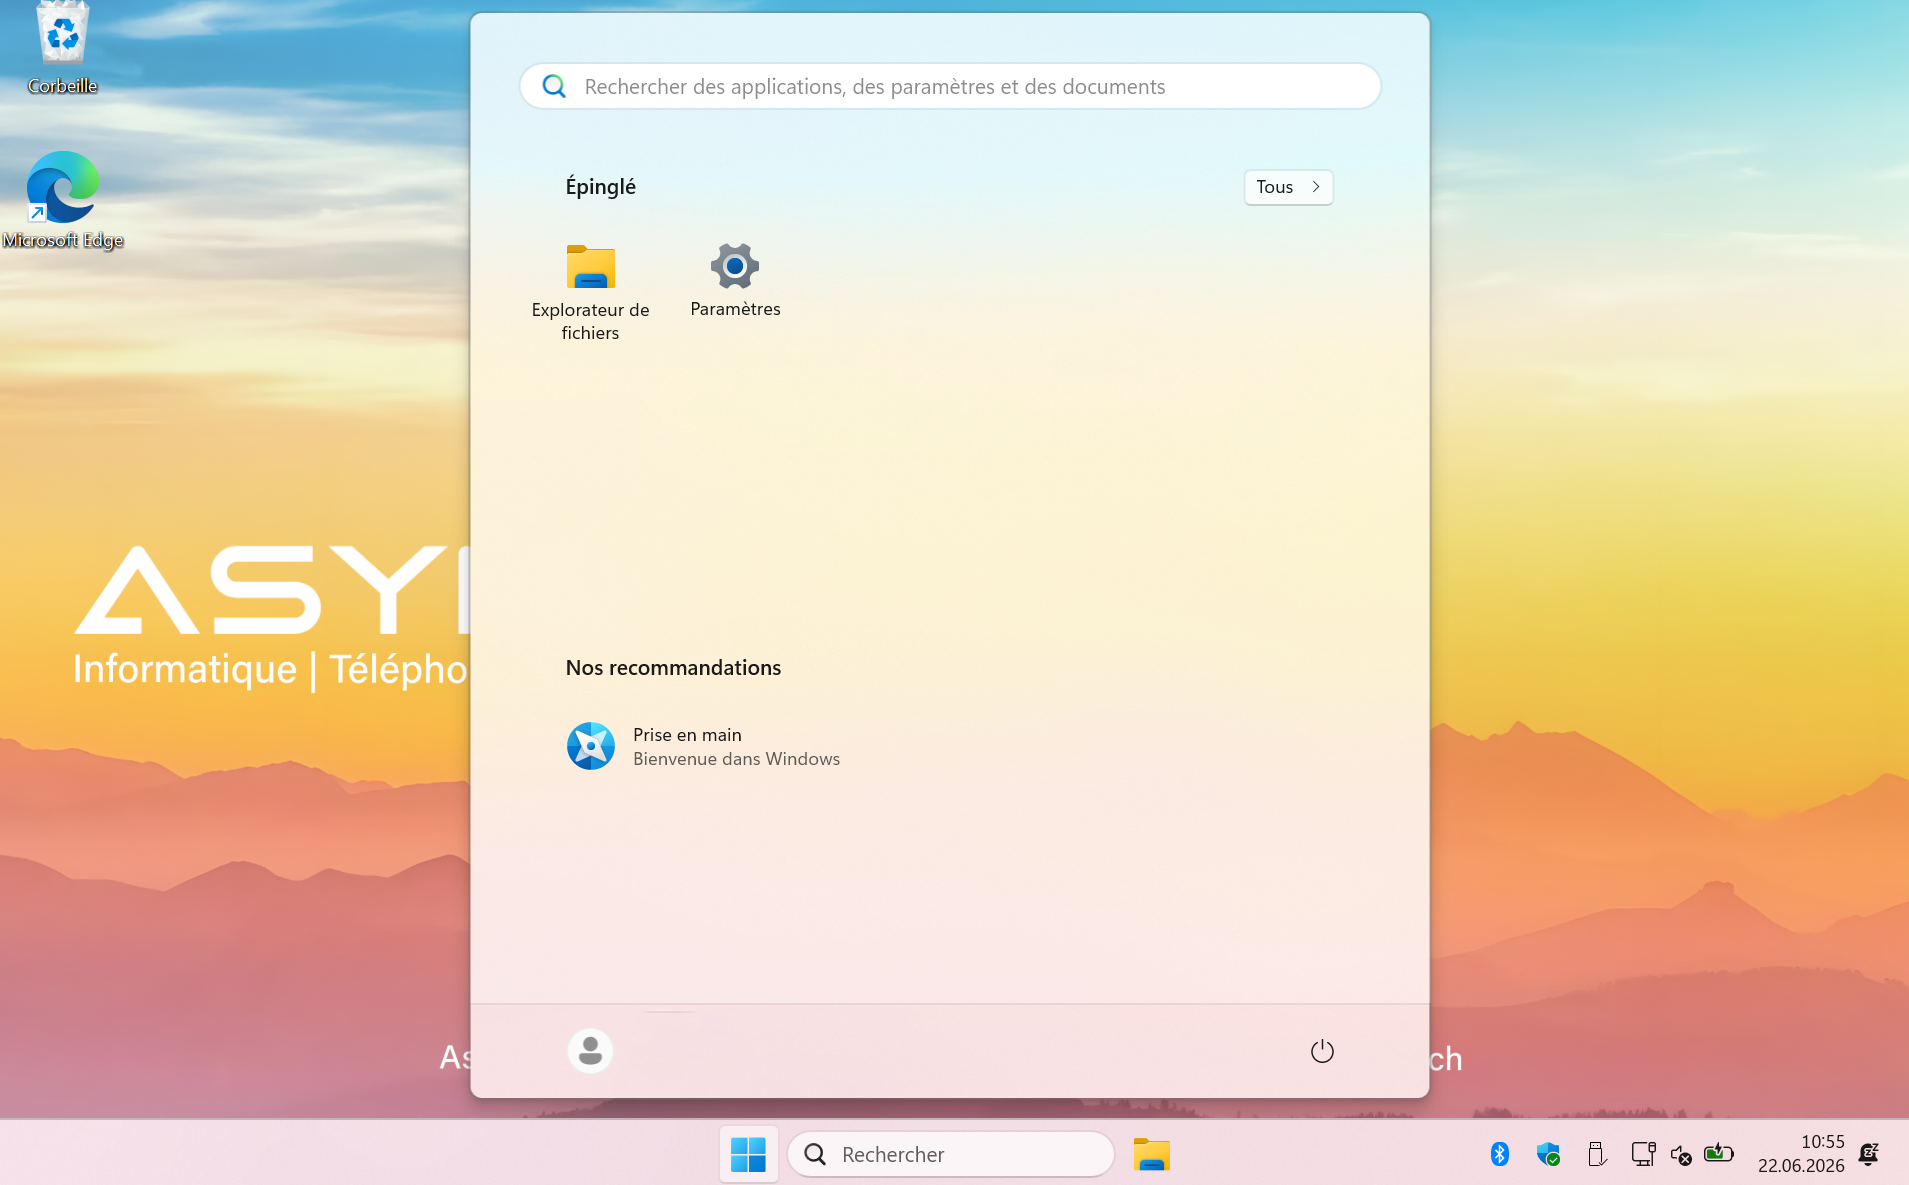This screenshot has width=1909, height=1185.
Task: Select the Microsoft Edge desktop shortcut
Action: 62,200
